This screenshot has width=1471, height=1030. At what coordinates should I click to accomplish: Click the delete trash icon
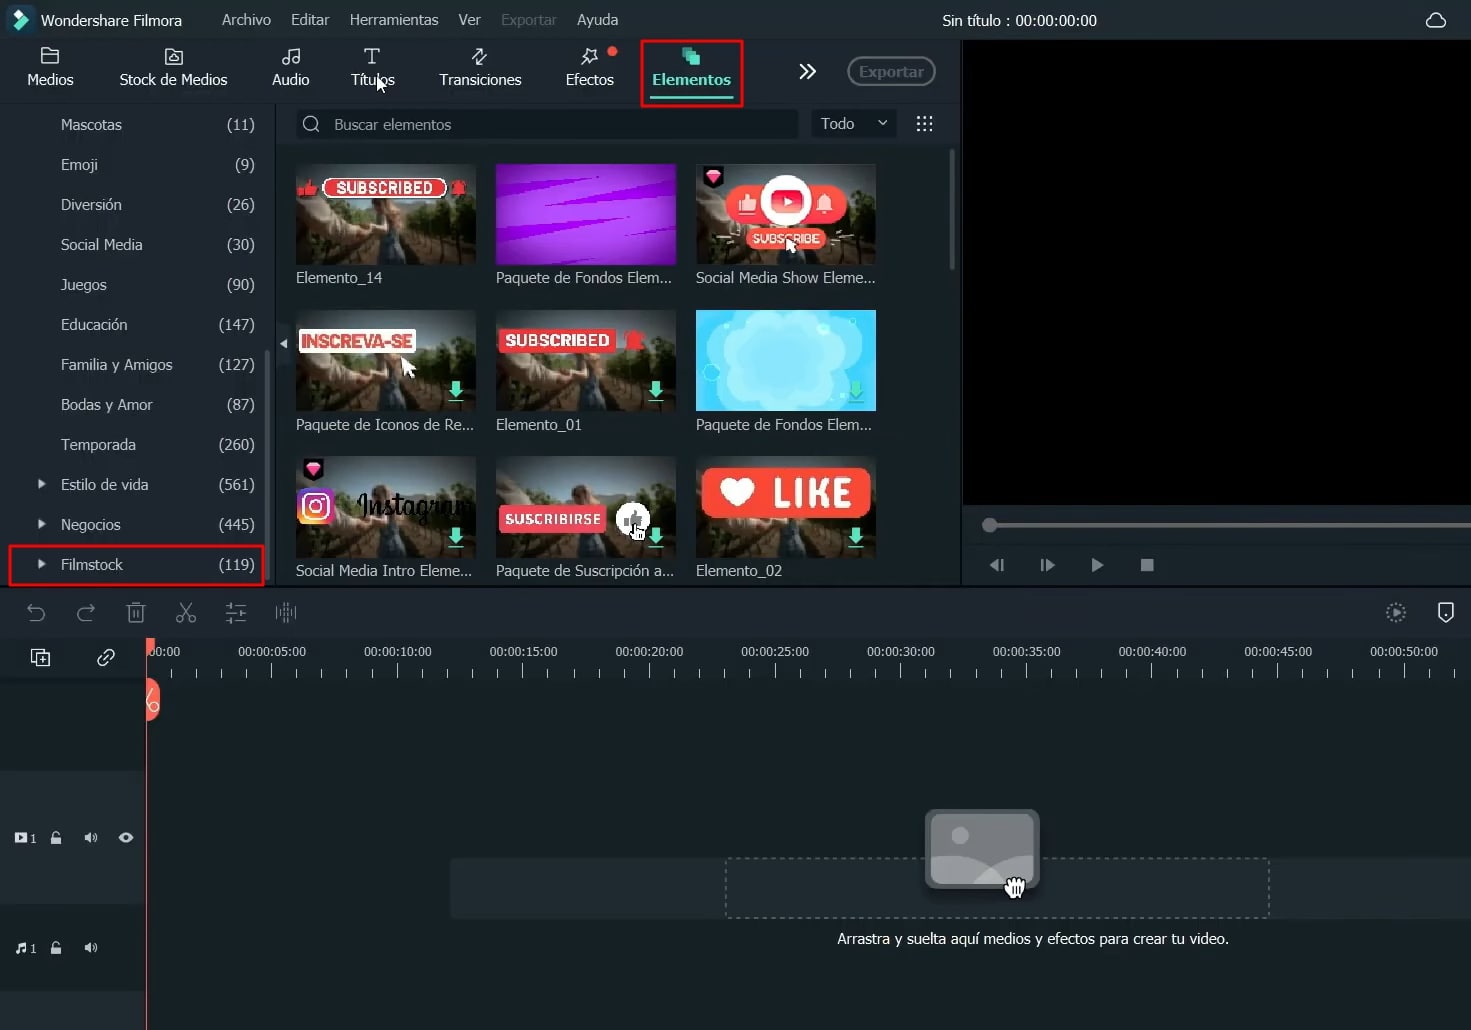[136, 612]
